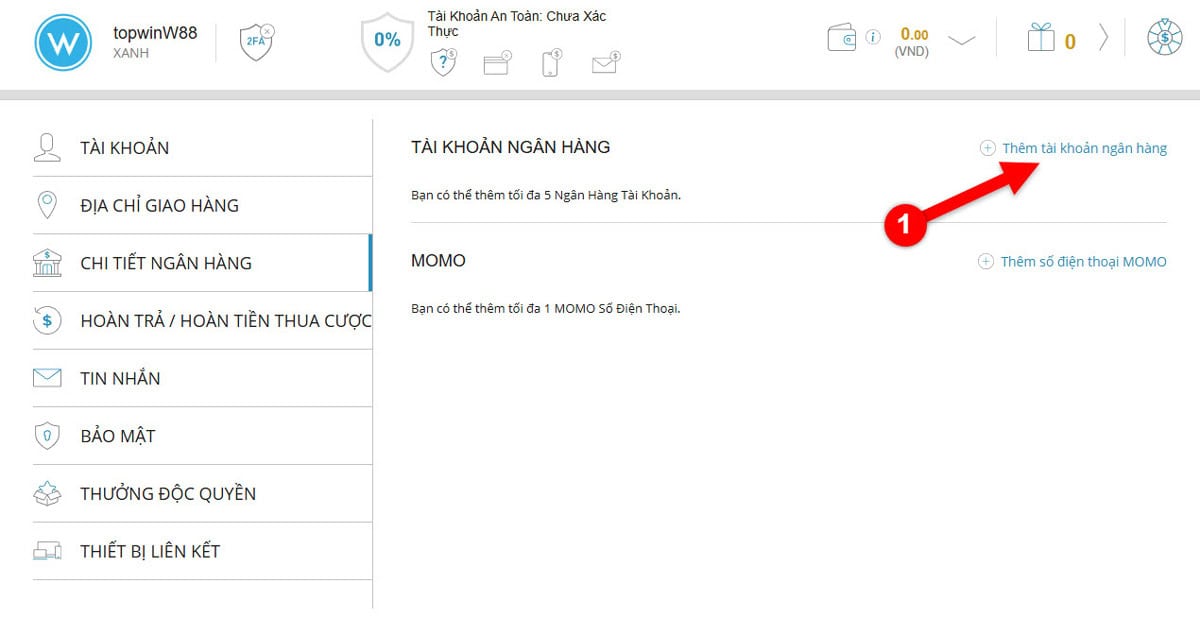1200x635 pixels.
Task: Click the devices icon beside THIẾT BỊ LIÊN KẾT
Action: tap(47, 551)
